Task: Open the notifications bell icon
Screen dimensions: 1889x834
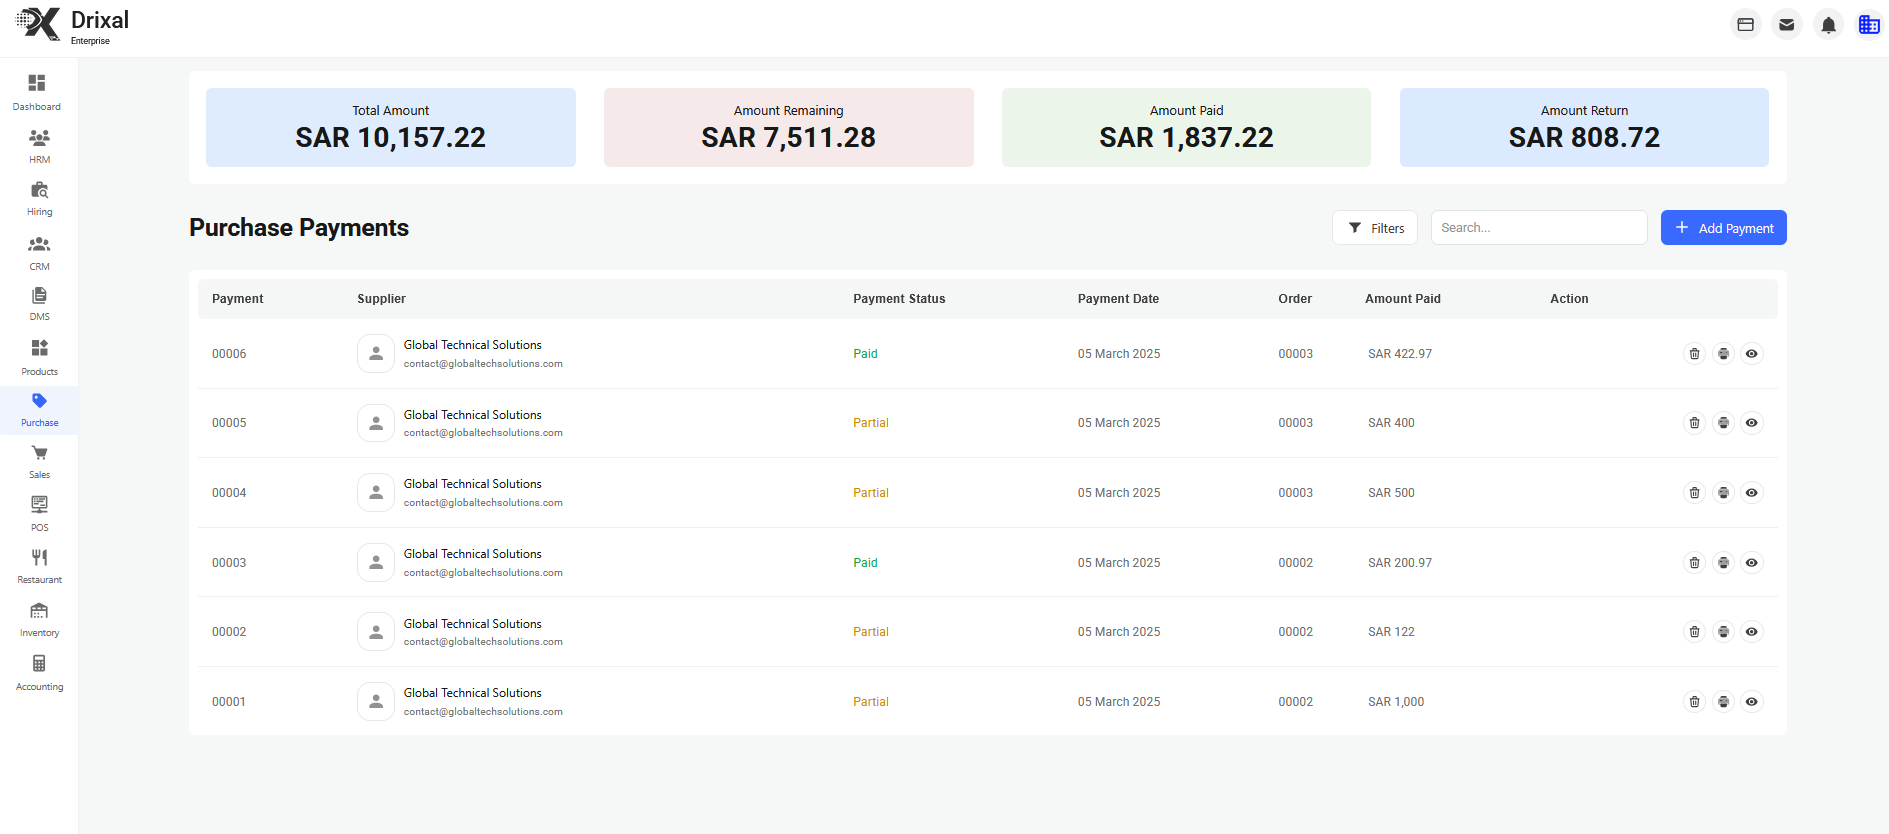Action: coord(1828,25)
